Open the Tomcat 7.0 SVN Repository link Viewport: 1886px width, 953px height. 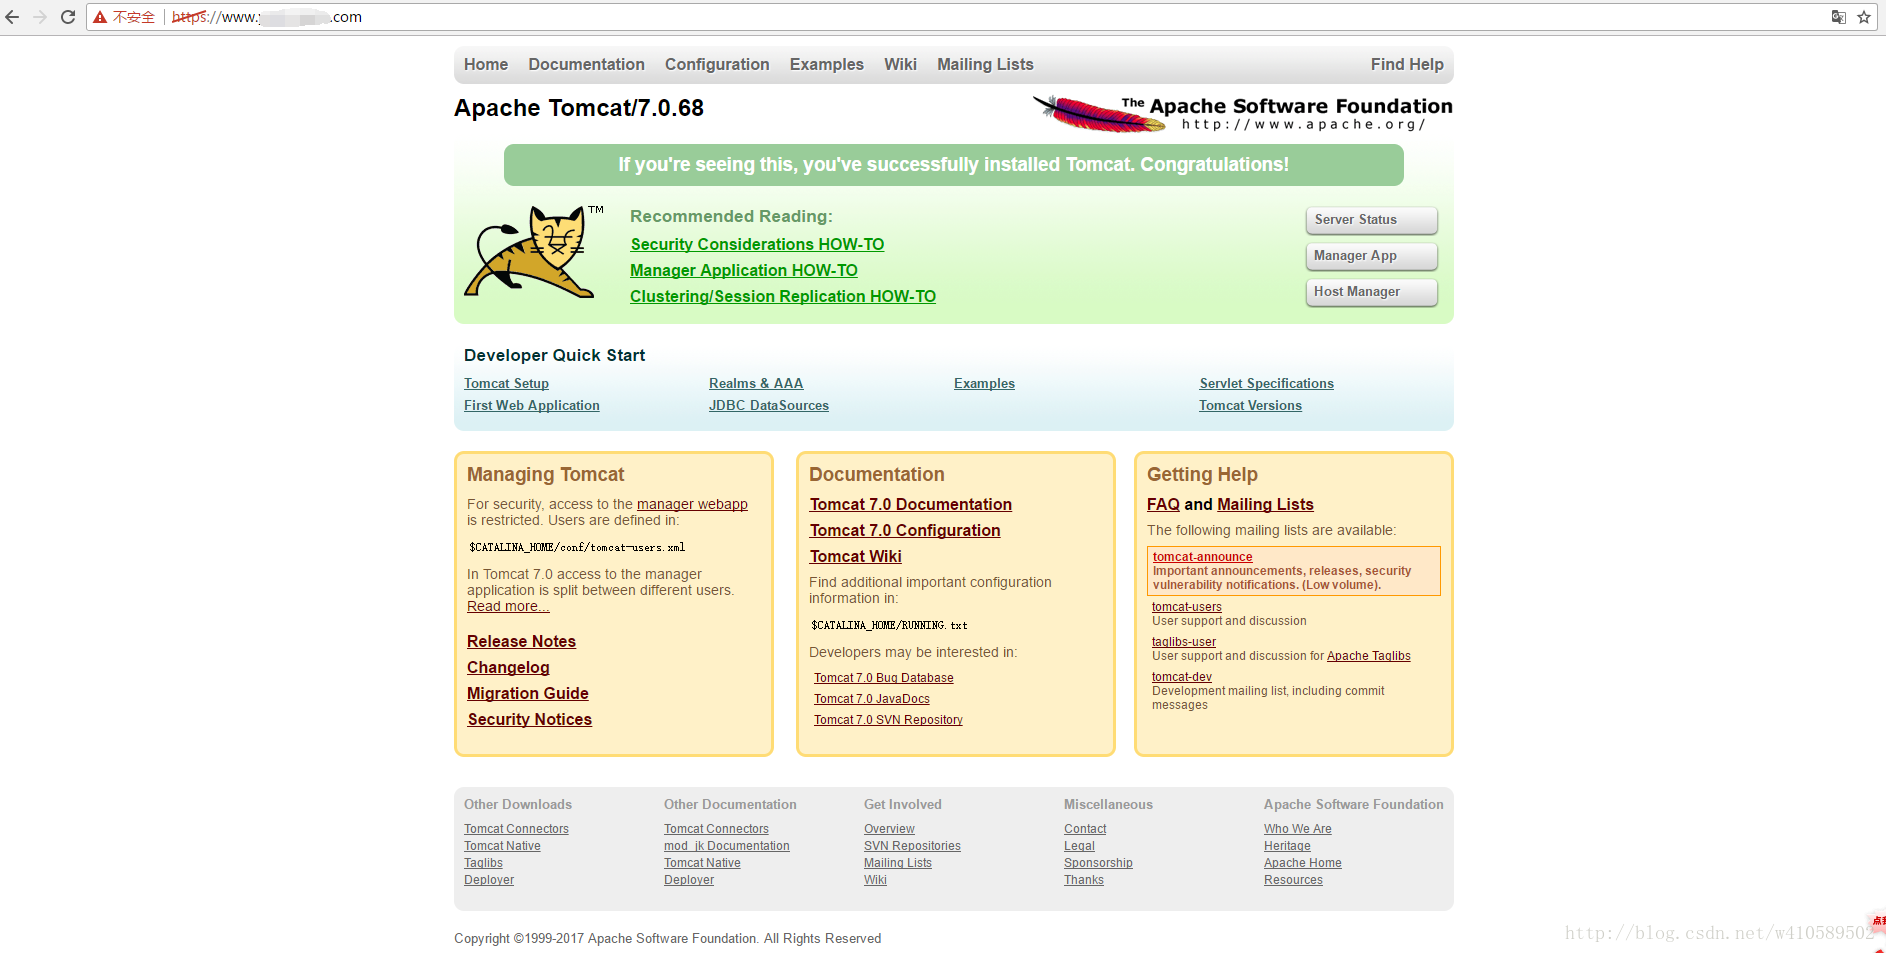point(888,720)
